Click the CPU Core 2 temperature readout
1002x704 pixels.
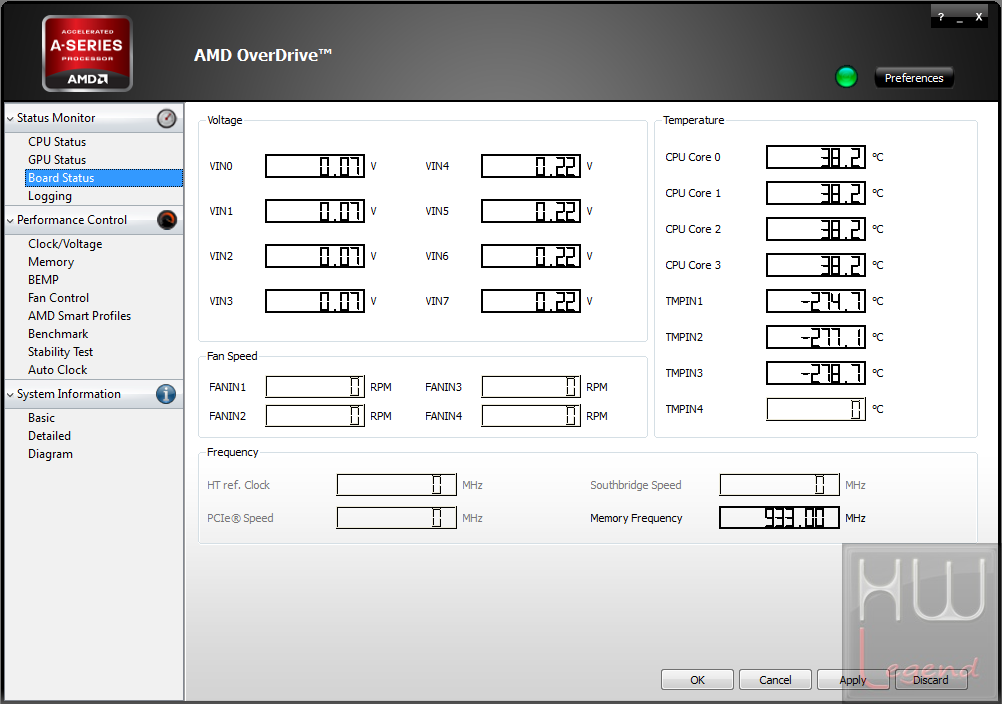(x=816, y=229)
